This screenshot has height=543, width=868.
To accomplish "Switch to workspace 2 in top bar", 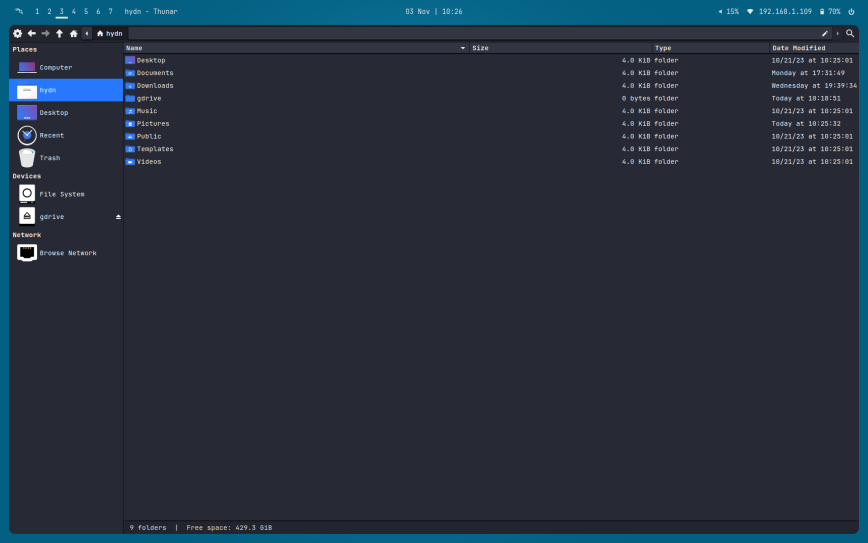I will 49,12.
